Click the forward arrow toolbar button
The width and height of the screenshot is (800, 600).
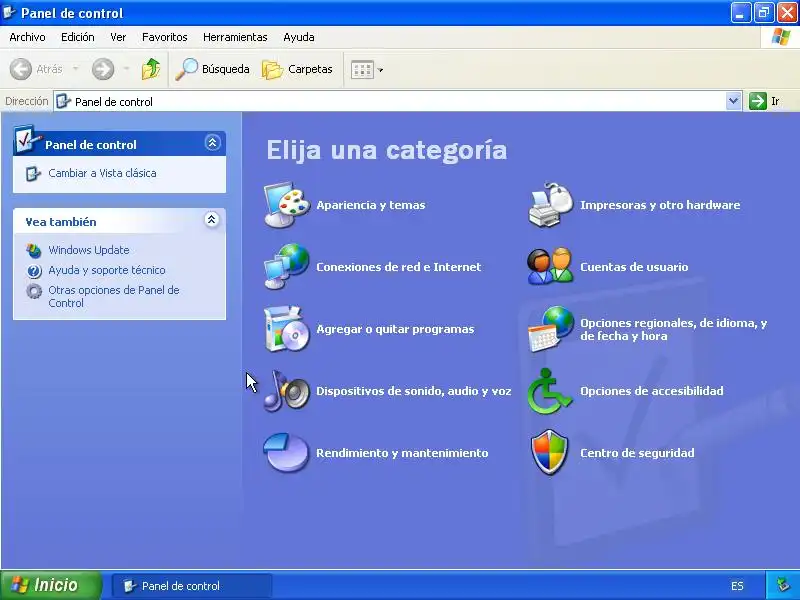[103, 69]
